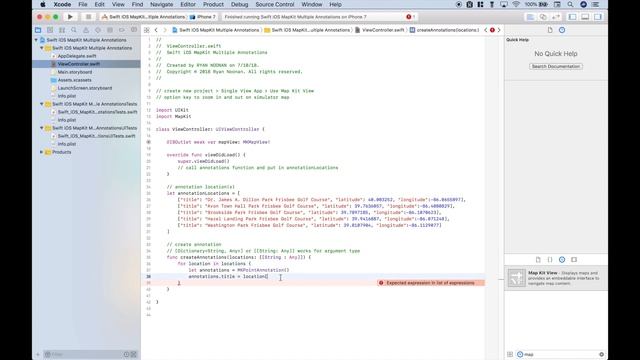Open the scheme selector dropdown
The height and width of the screenshot is (360, 640).
(x=143, y=17)
